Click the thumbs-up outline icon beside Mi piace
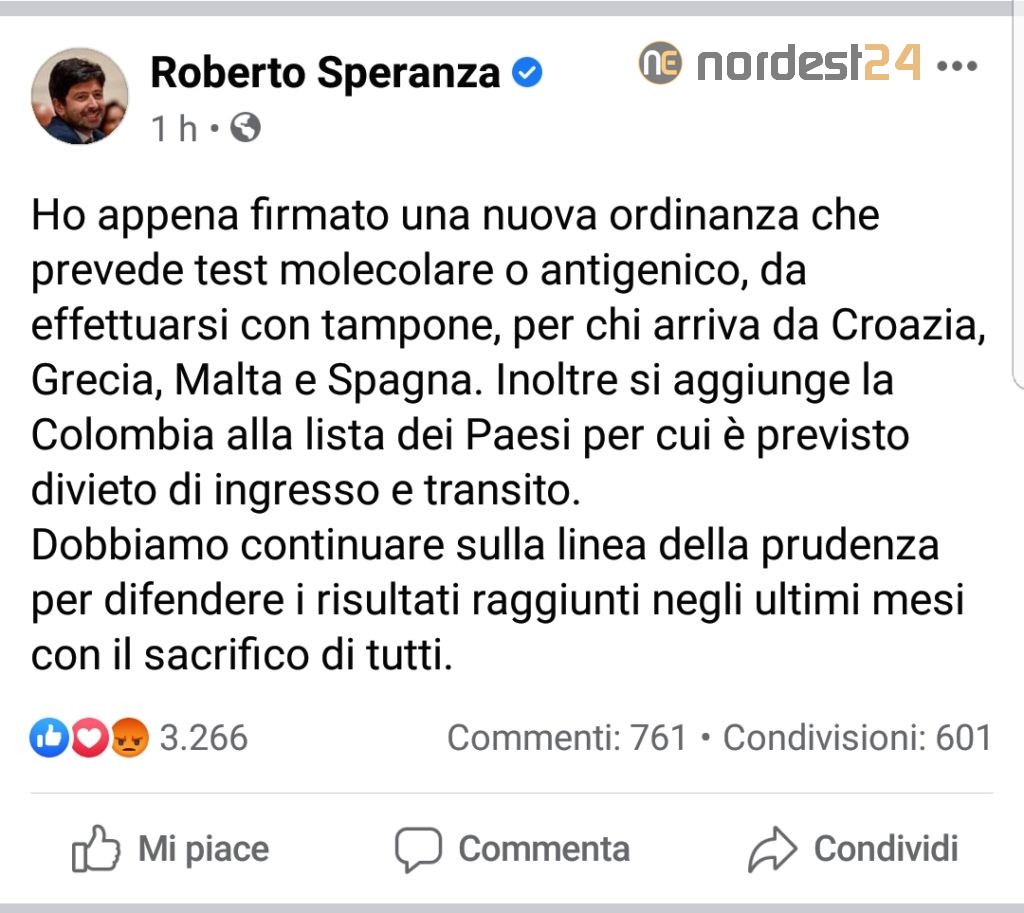1024x913 pixels. (x=96, y=849)
